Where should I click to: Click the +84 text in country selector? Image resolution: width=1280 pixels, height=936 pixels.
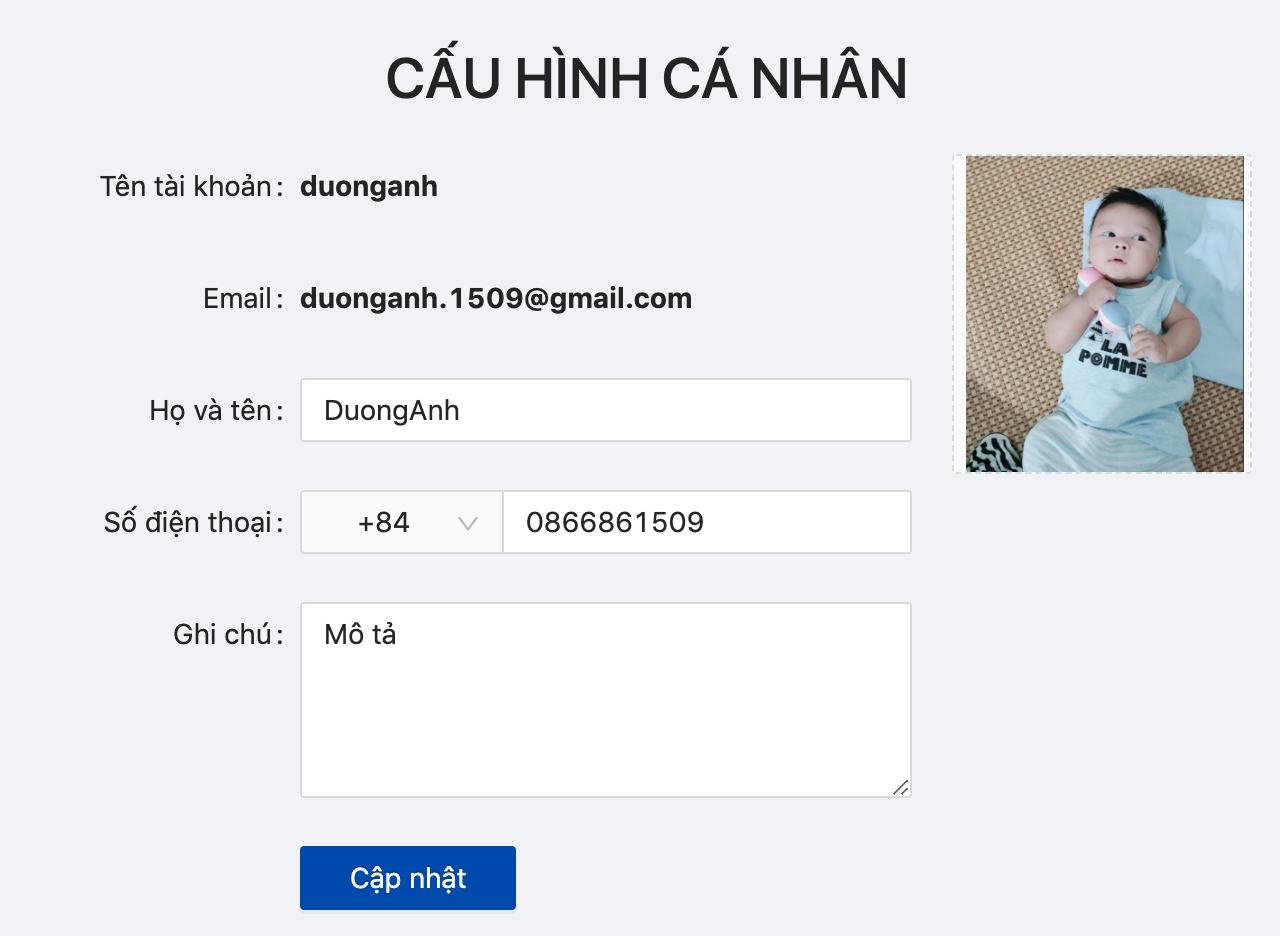click(384, 522)
